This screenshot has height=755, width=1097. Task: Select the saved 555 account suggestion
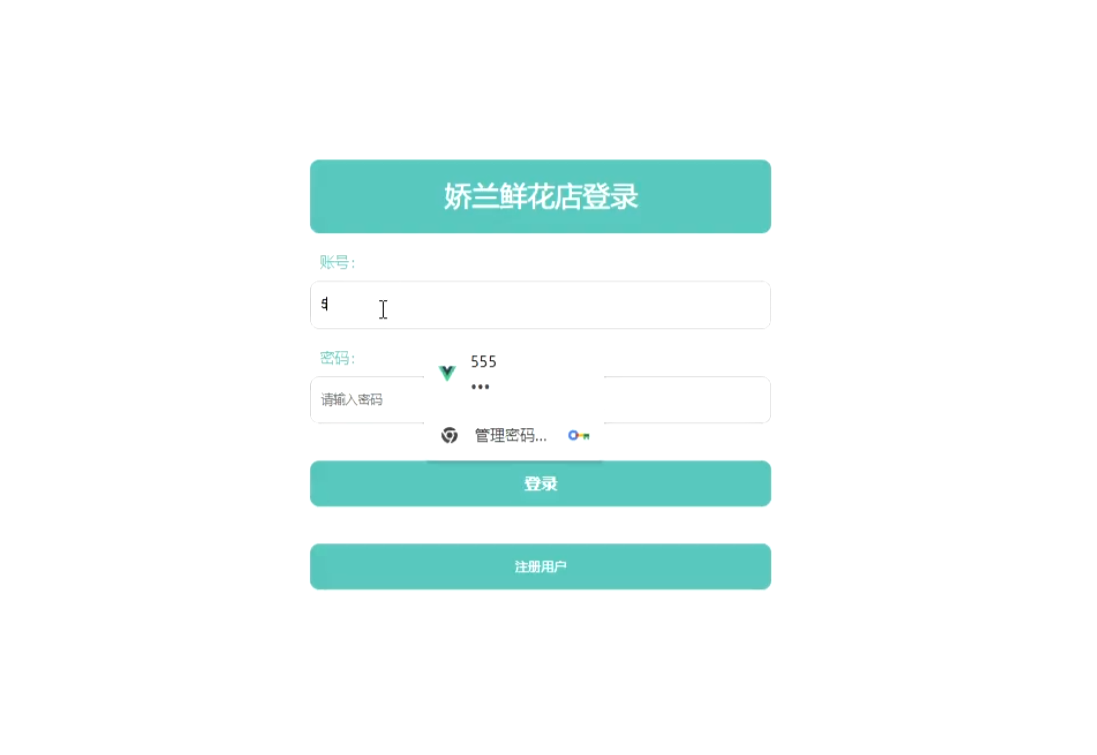click(x=514, y=374)
